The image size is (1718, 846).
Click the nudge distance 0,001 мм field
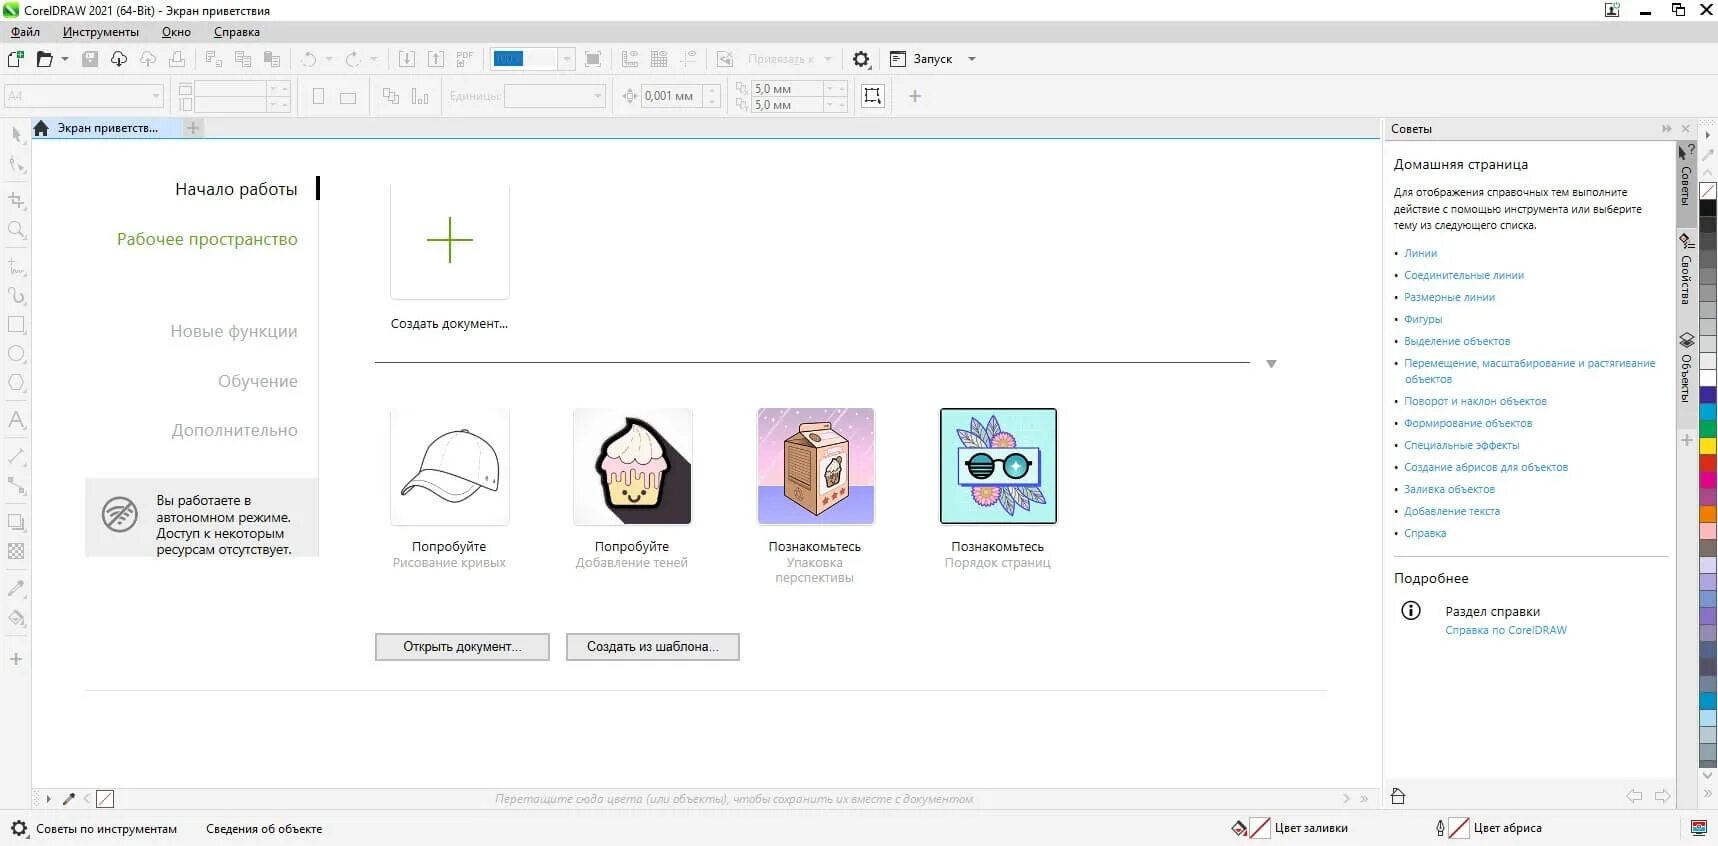coord(672,96)
